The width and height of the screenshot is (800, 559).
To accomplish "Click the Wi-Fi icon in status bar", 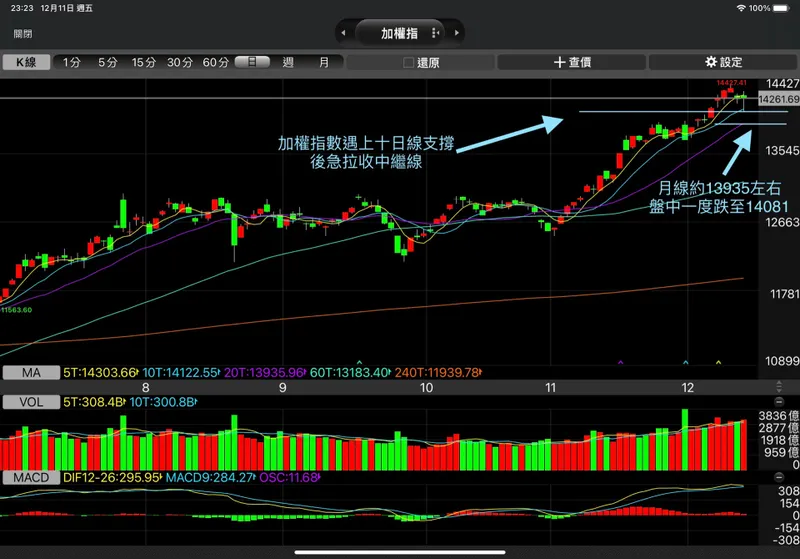I will (x=741, y=8).
